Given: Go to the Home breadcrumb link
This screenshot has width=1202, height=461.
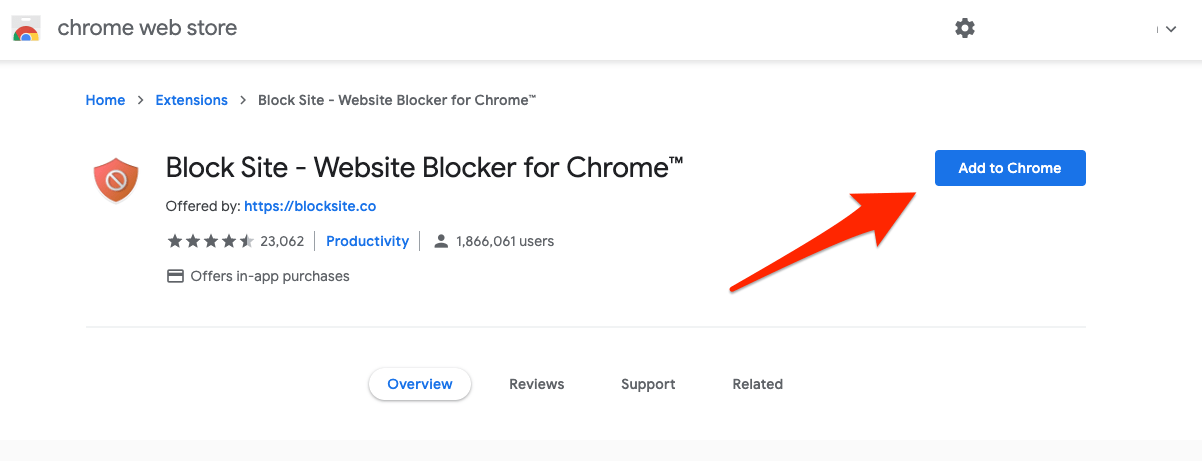Looking at the screenshot, I should point(105,100).
